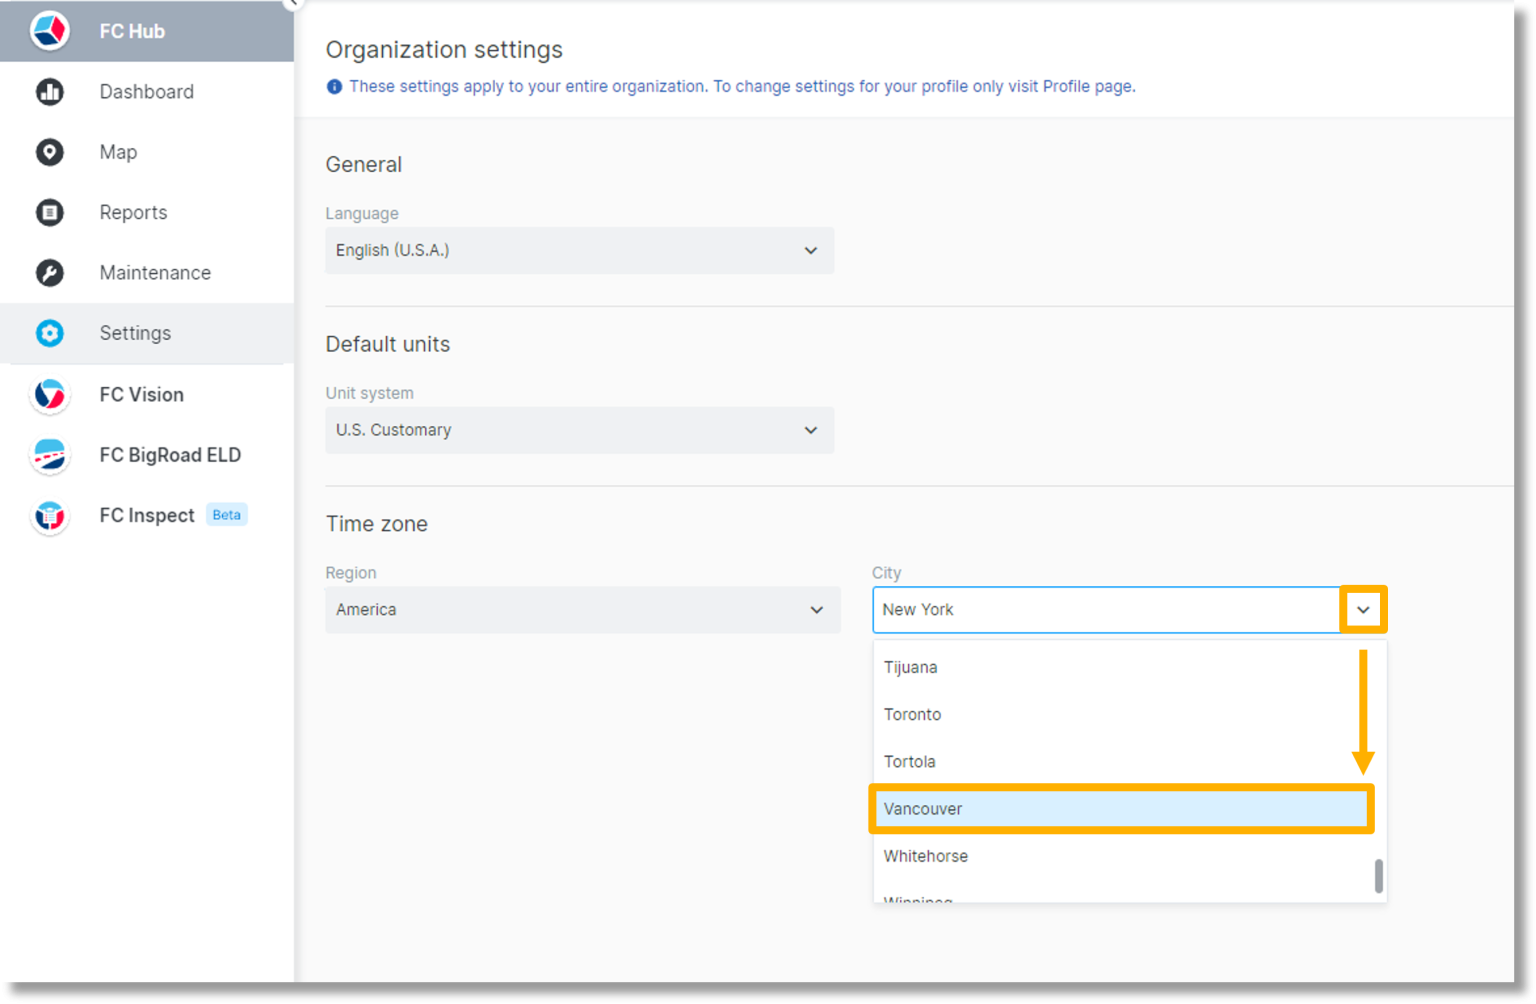Viewport: 1536px width, 1004px height.
Task: Open the Dashboard menu item
Action: point(147,92)
